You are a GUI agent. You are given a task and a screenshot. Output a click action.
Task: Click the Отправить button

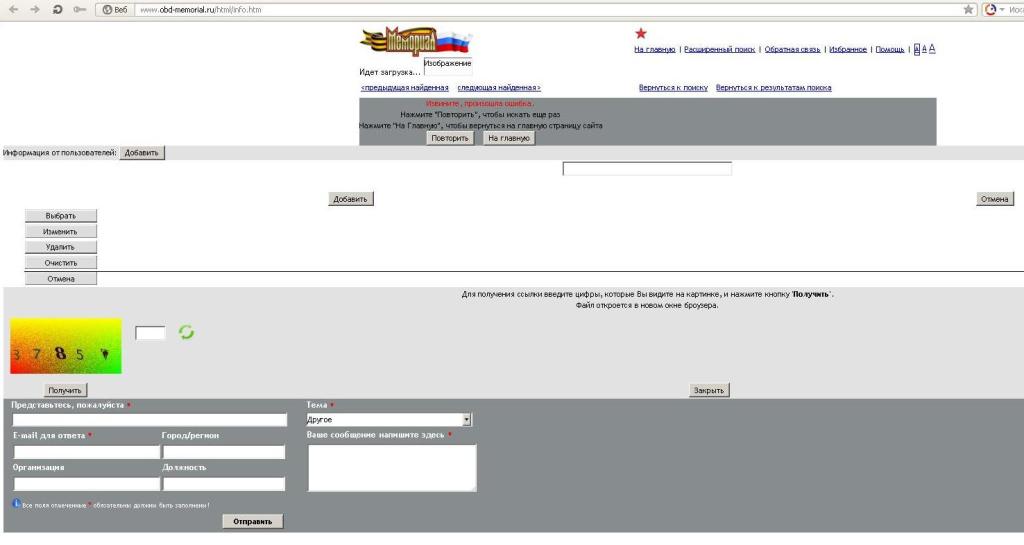coord(253,522)
